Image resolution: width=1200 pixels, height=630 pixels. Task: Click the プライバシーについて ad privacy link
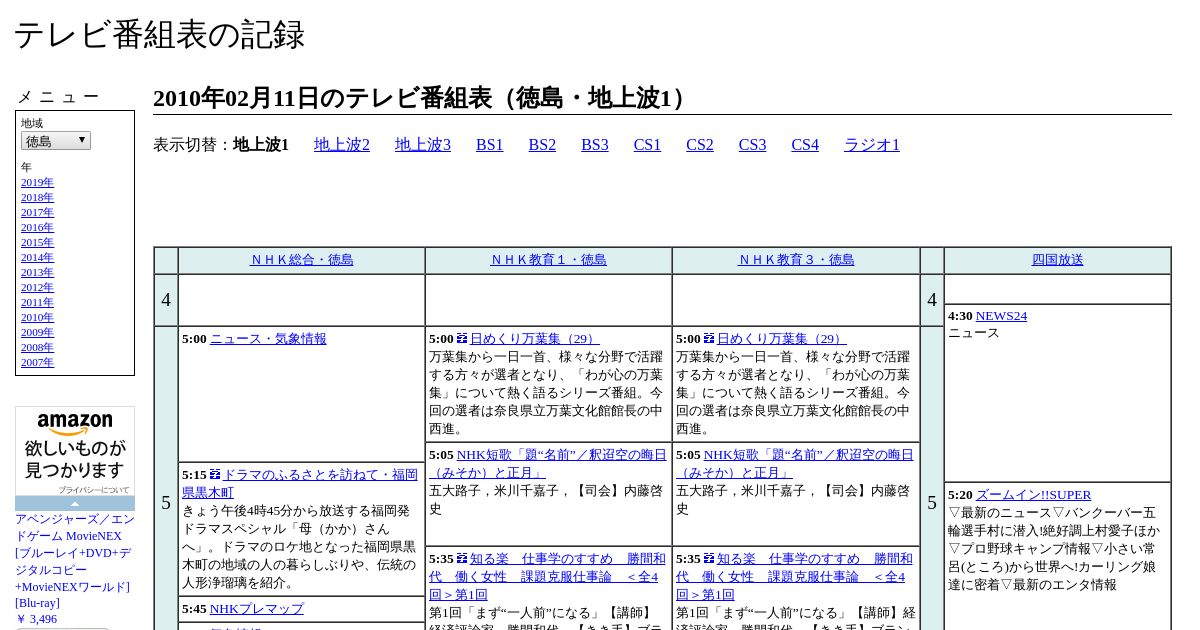[93, 490]
